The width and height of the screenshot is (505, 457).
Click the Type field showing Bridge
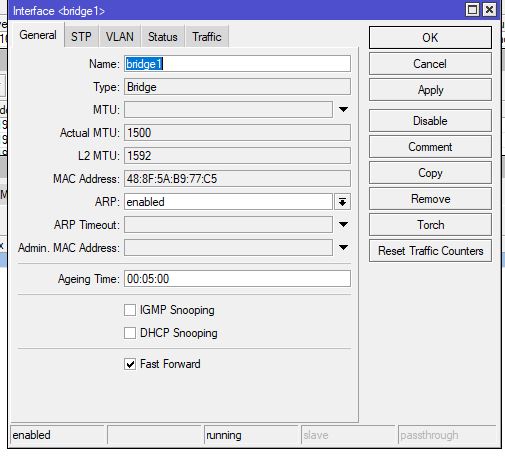point(237,87)
